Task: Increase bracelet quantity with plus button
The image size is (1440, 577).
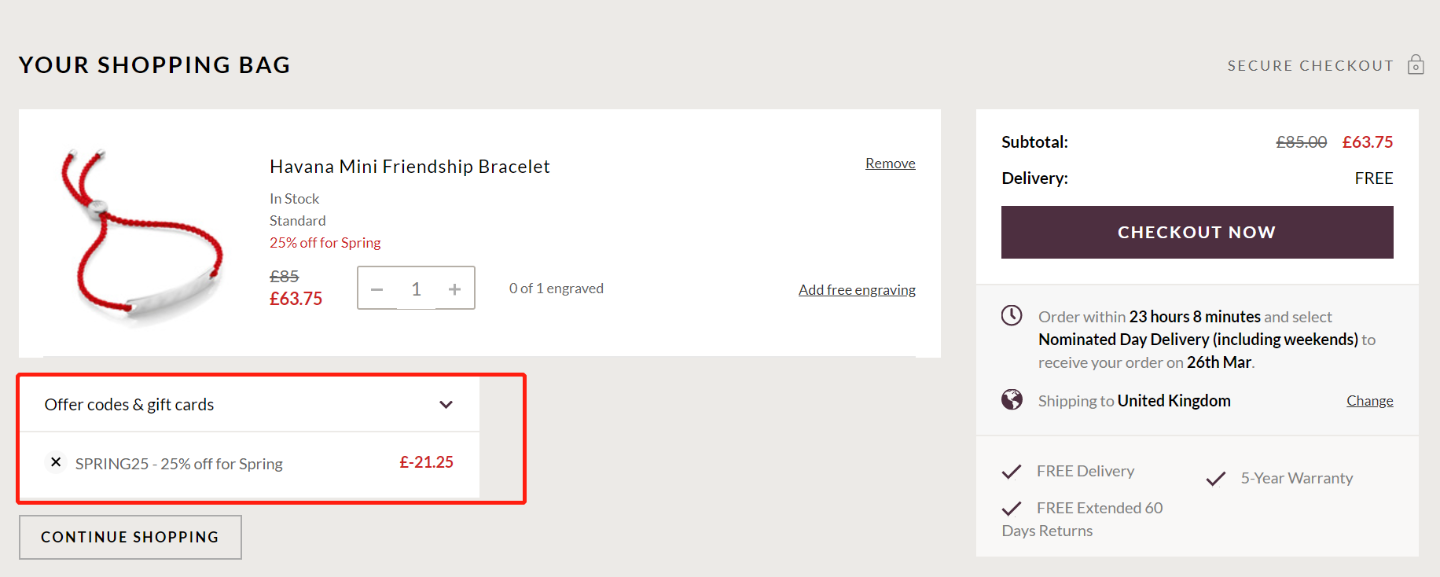Action: pyautogui.click(x=455, y=289)
